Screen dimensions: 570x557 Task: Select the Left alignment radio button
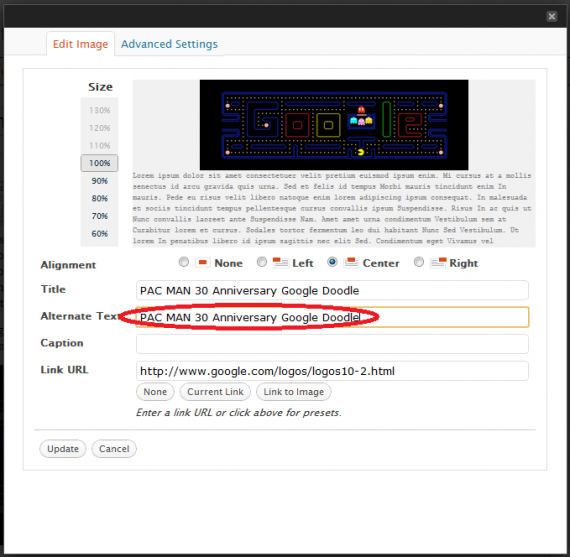tap(262, 262)
